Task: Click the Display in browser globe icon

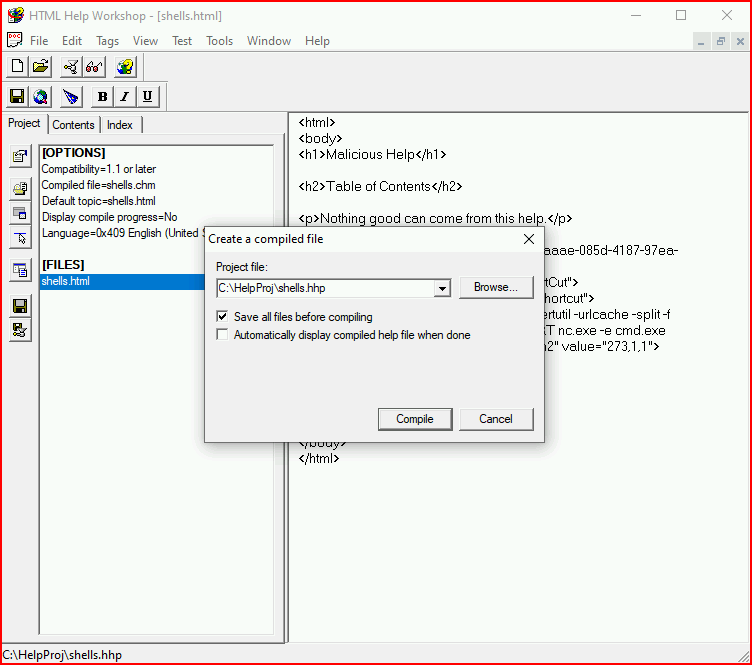Action: [41, 96]
